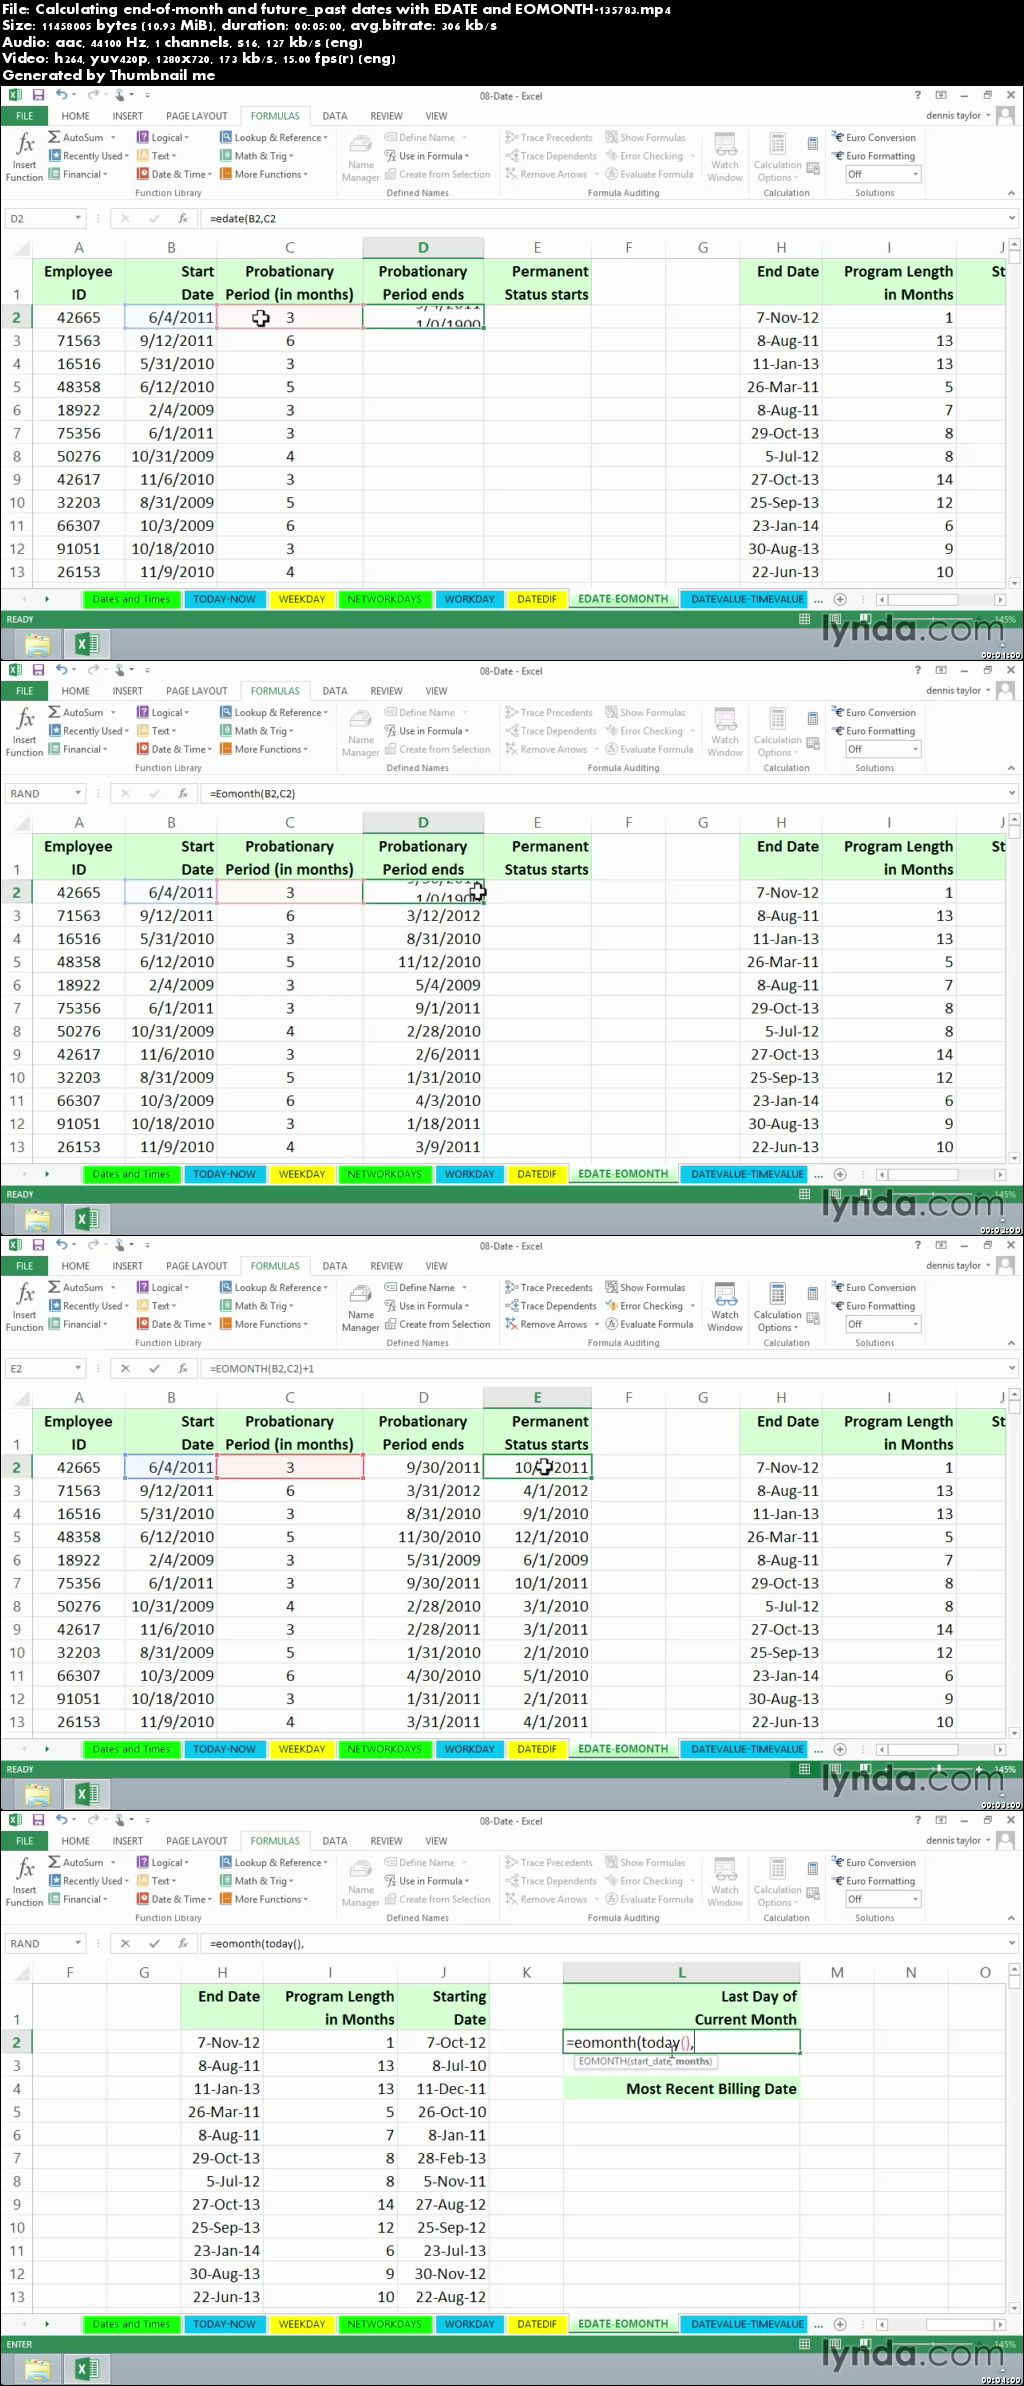Click Error Checking in the =edate(B2,C2 window
Viewport: 1024px width, 2386px height.
644,156
